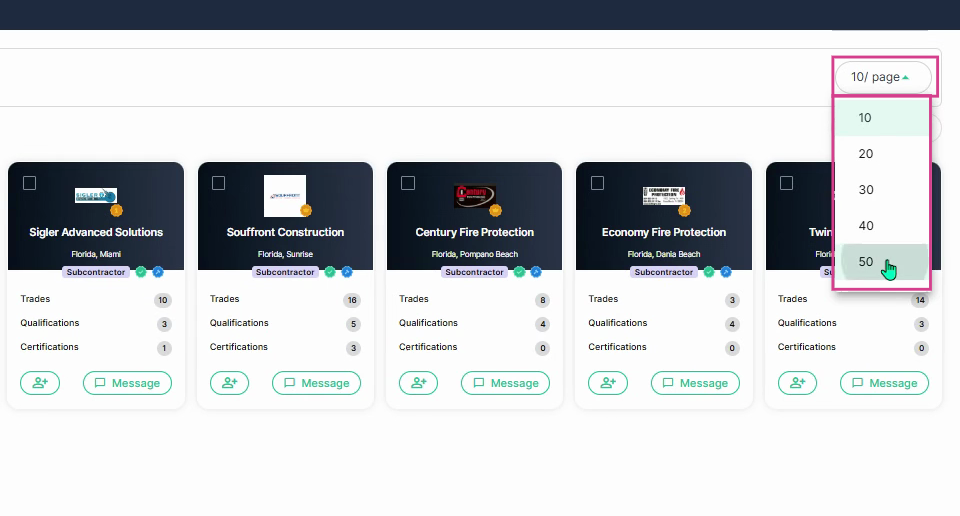Click Century Fire Protection logo thumbnail
Screen dimensions: 960x516
[474, 196]
